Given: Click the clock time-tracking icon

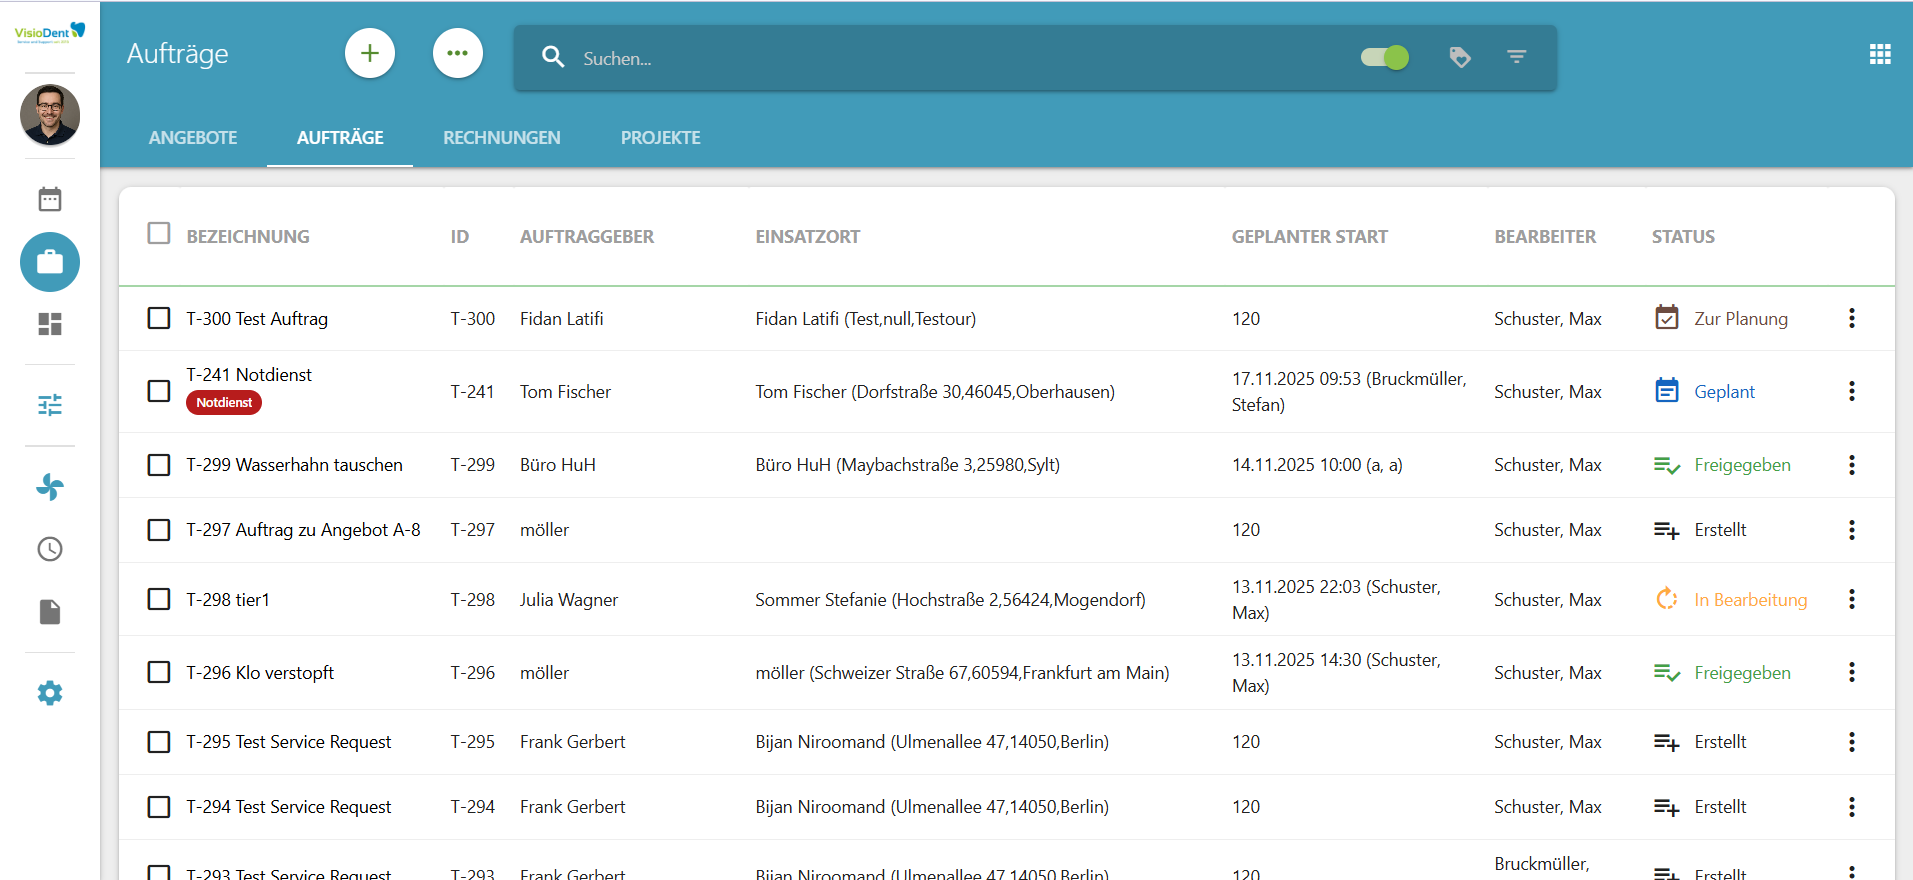Looking at the screenshot, I should [x=50, y=549].
